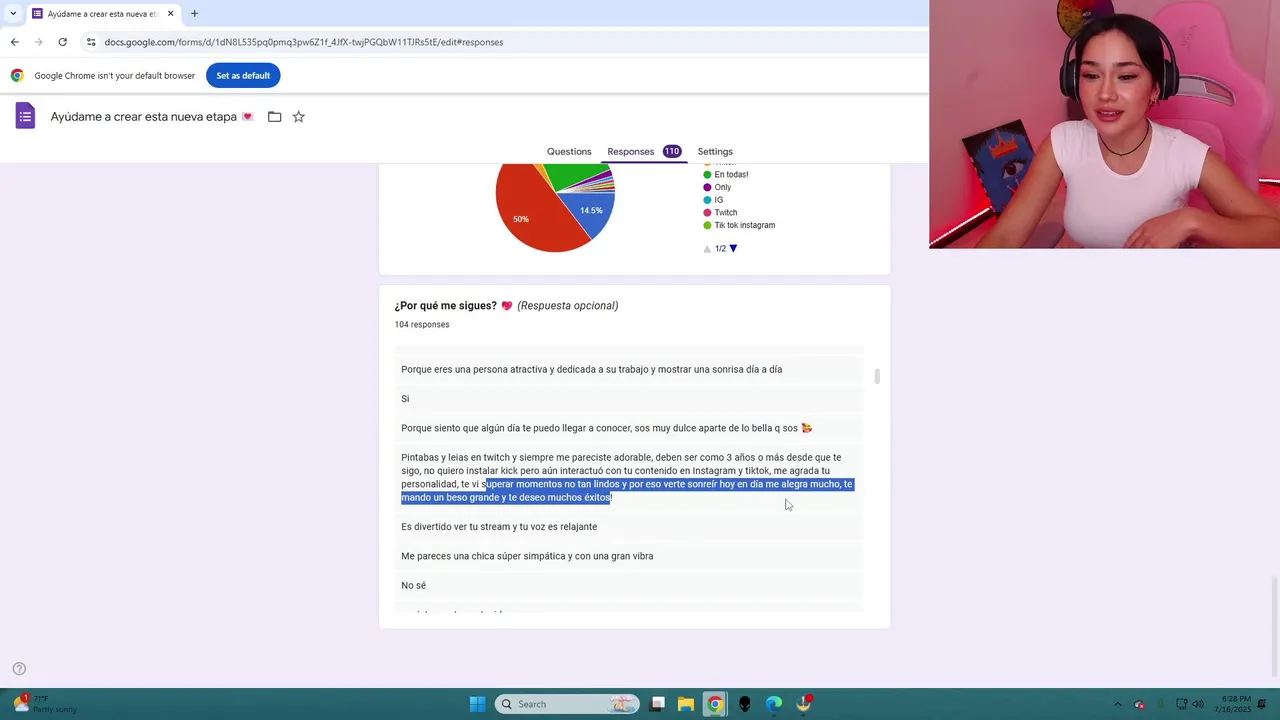Switch to the Questions tab

coord(569,151)
